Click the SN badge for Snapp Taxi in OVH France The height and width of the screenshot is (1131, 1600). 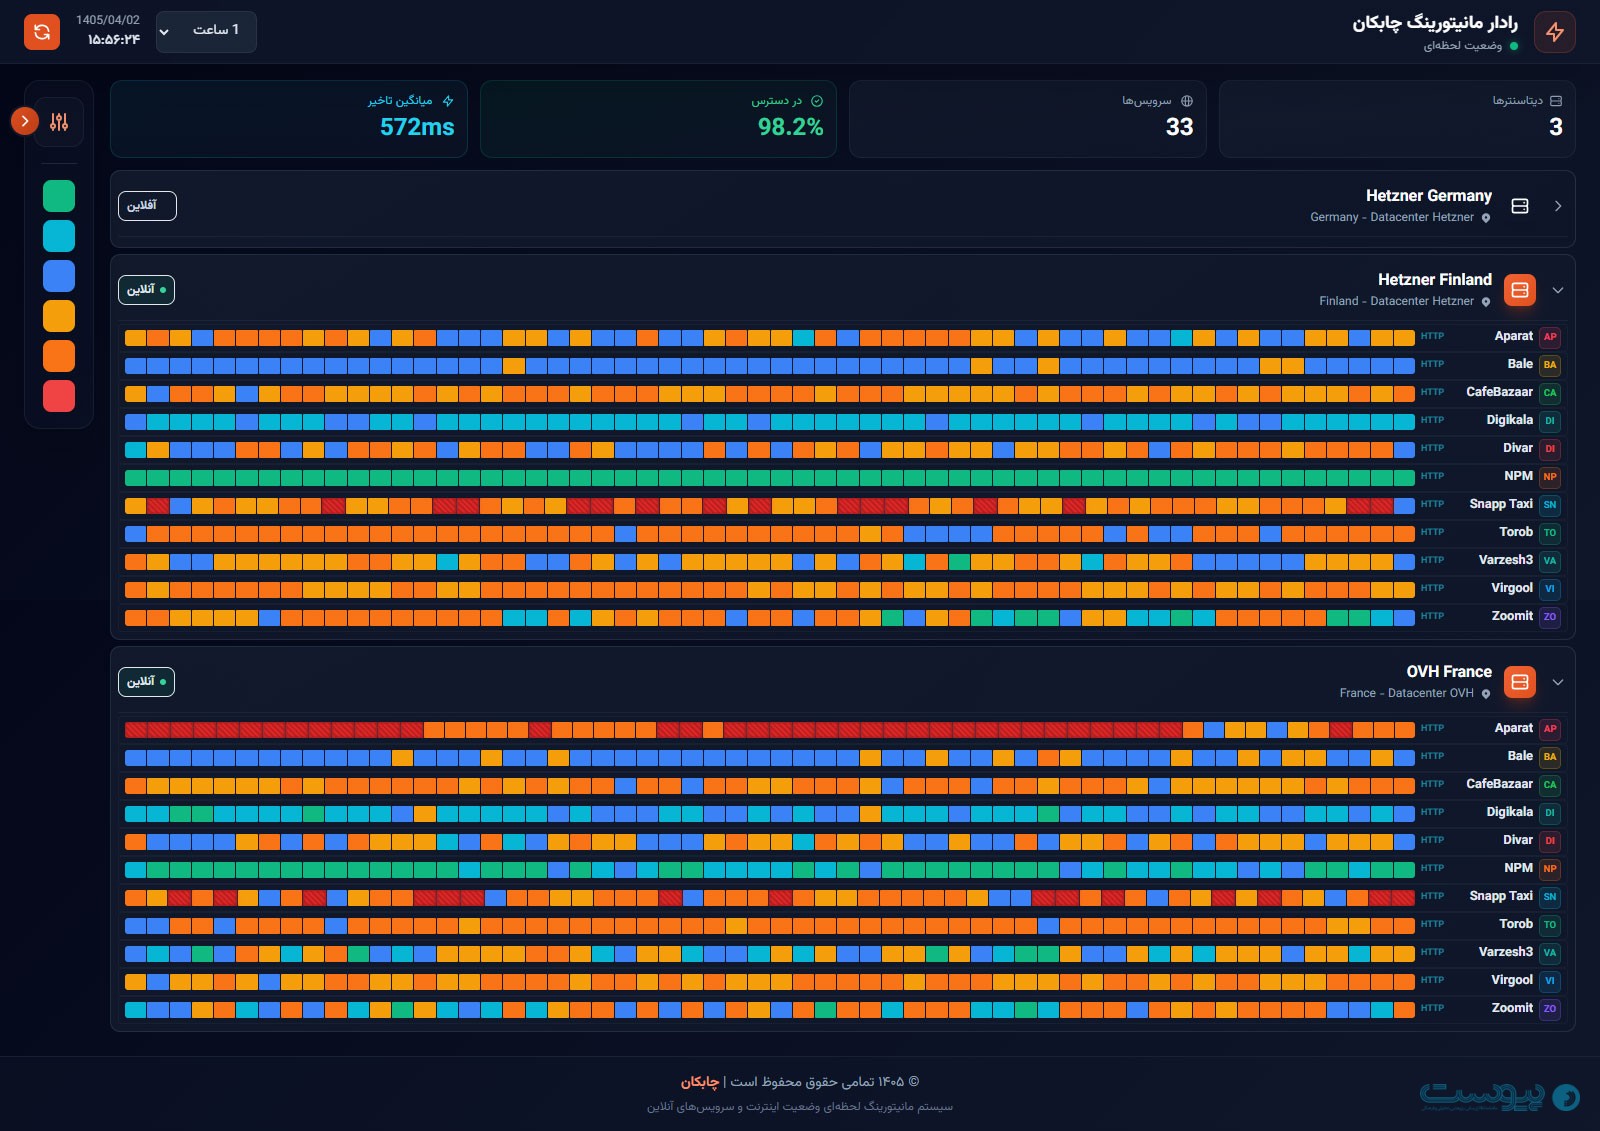[1550, 897]
